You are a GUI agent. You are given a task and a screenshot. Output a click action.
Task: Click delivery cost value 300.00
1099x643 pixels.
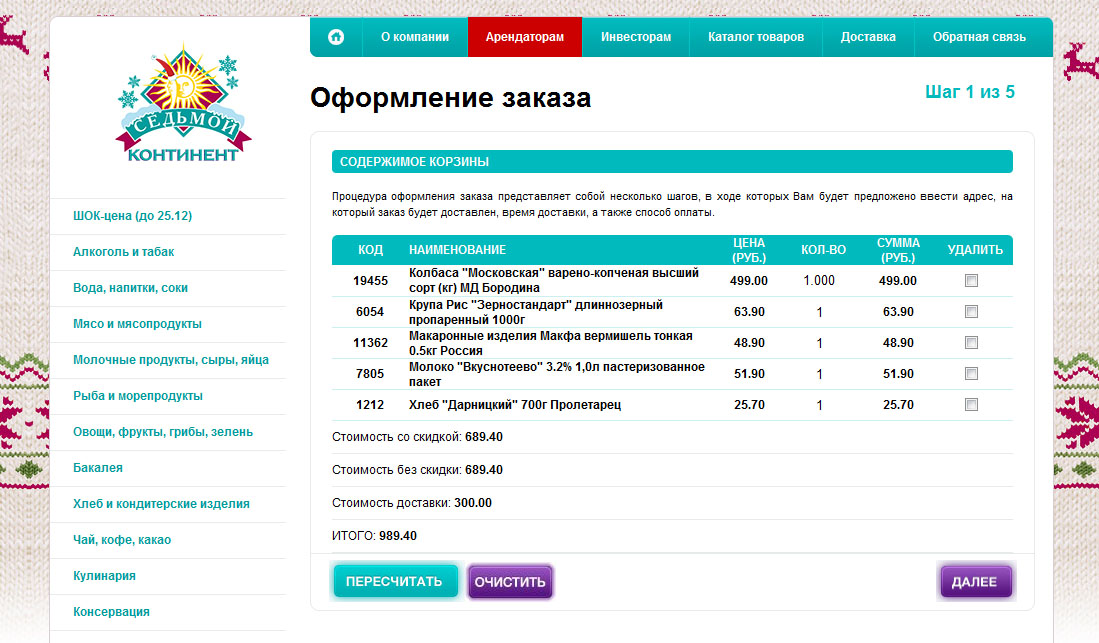[x=473, y=503]
